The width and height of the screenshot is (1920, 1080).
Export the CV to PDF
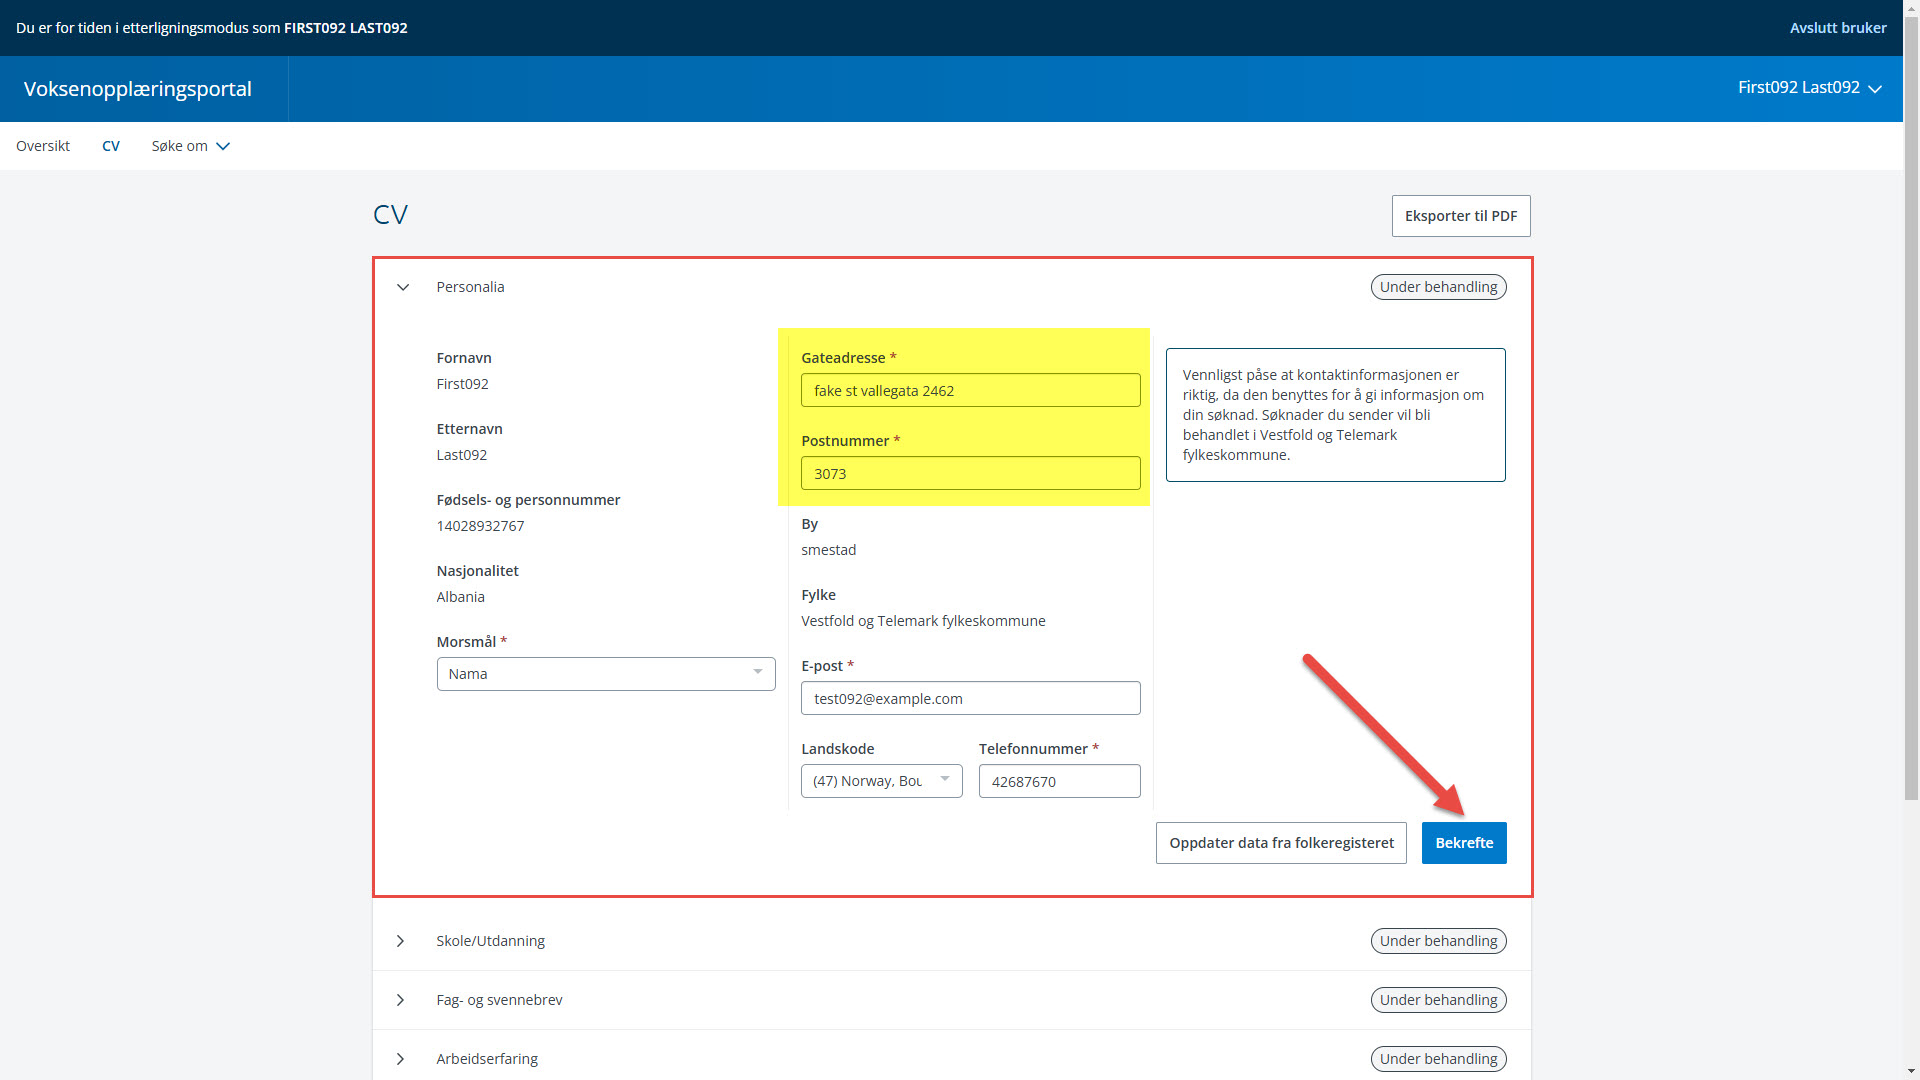pyautogui.click(x=1460, y=216)
